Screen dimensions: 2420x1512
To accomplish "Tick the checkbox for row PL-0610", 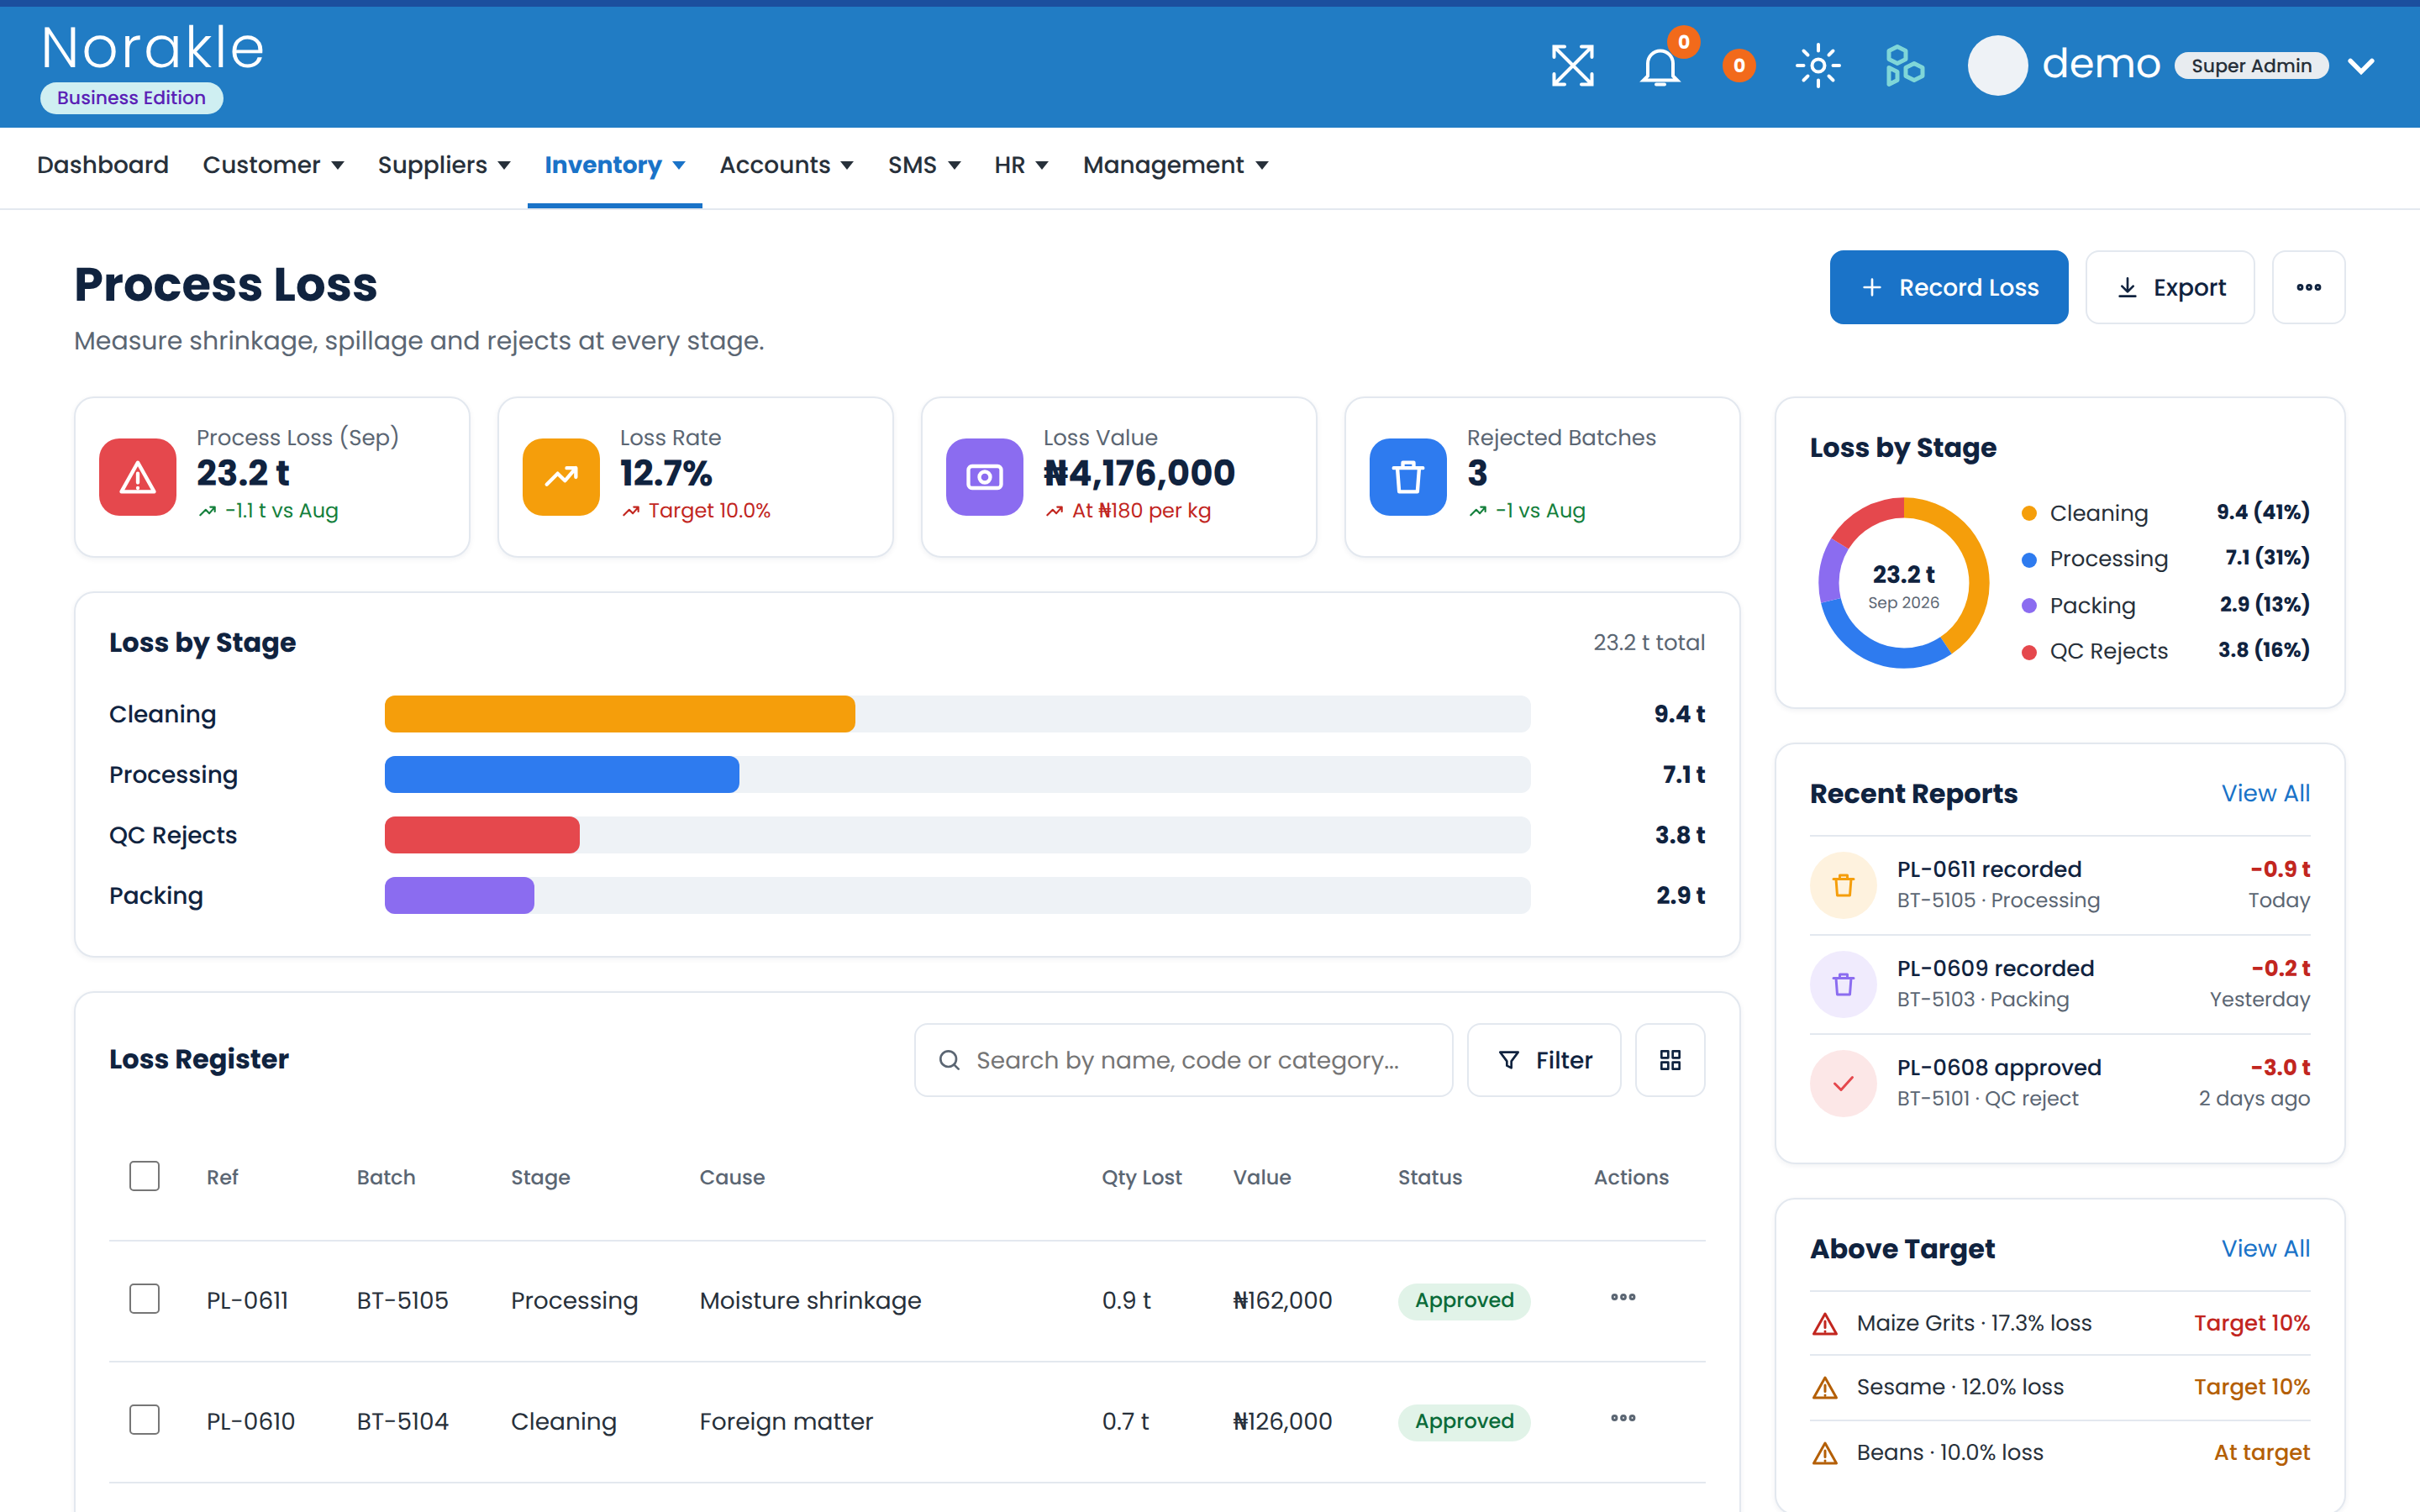I will coord(144,1420).
